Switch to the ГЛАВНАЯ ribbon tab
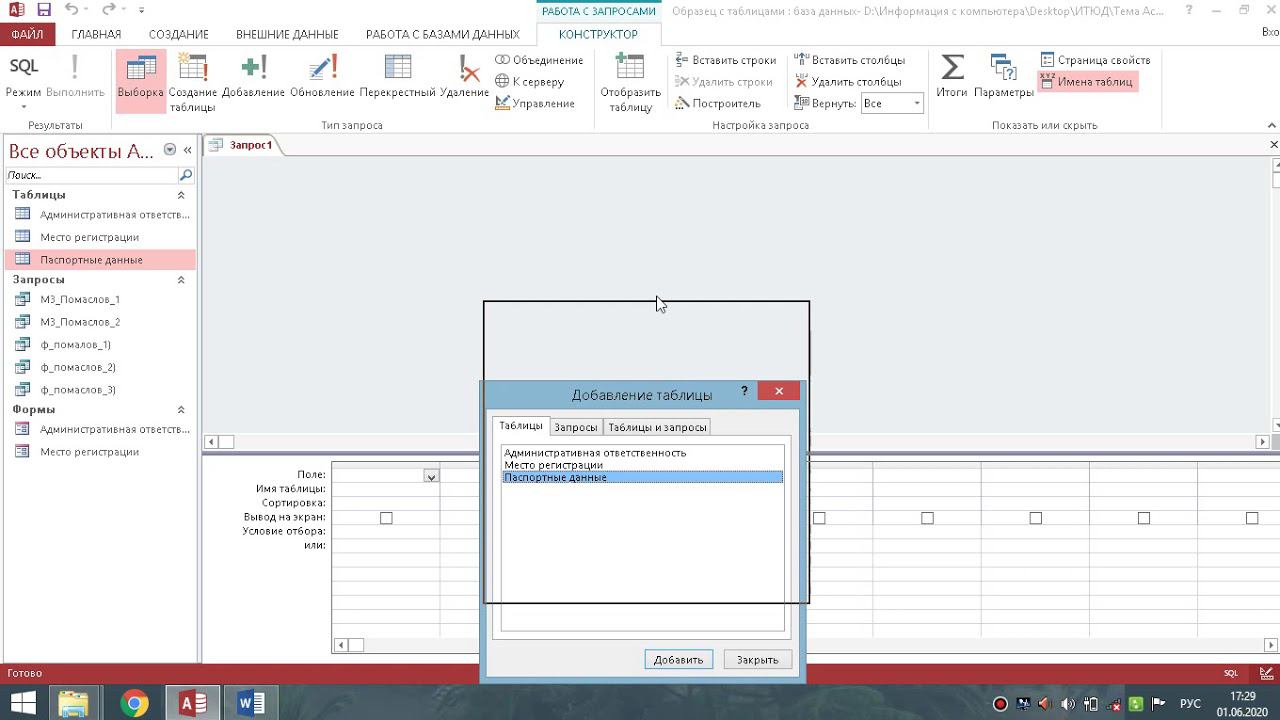This screenshot has width=1280, height=720. click(96, 34)
